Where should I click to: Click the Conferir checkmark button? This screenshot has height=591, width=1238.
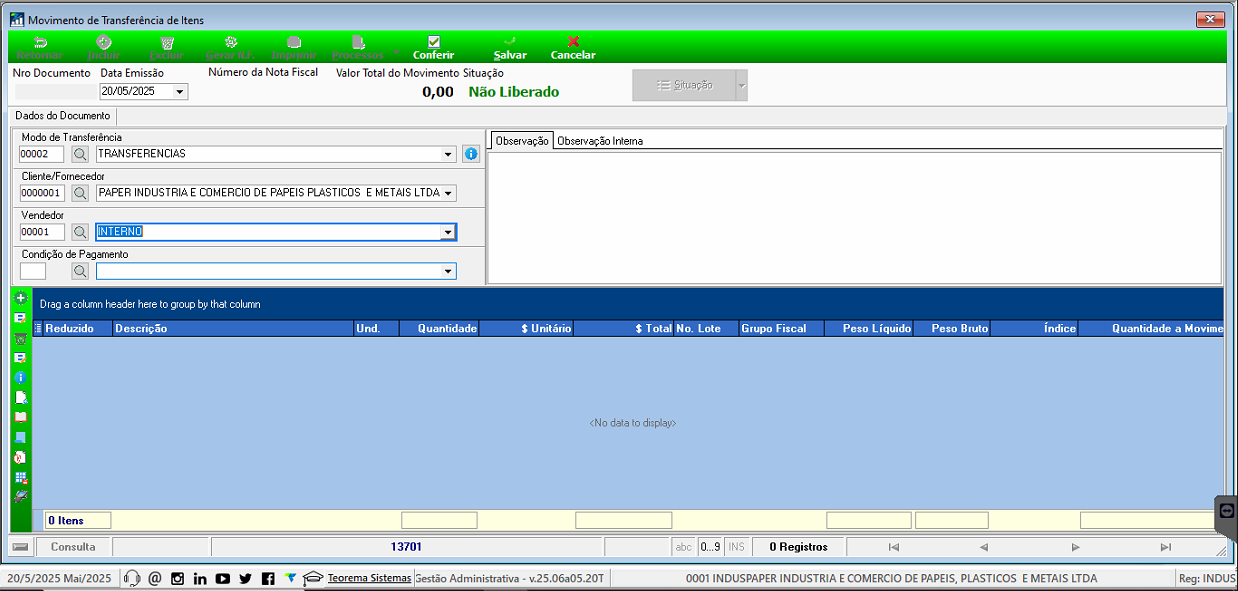[433, 48]
